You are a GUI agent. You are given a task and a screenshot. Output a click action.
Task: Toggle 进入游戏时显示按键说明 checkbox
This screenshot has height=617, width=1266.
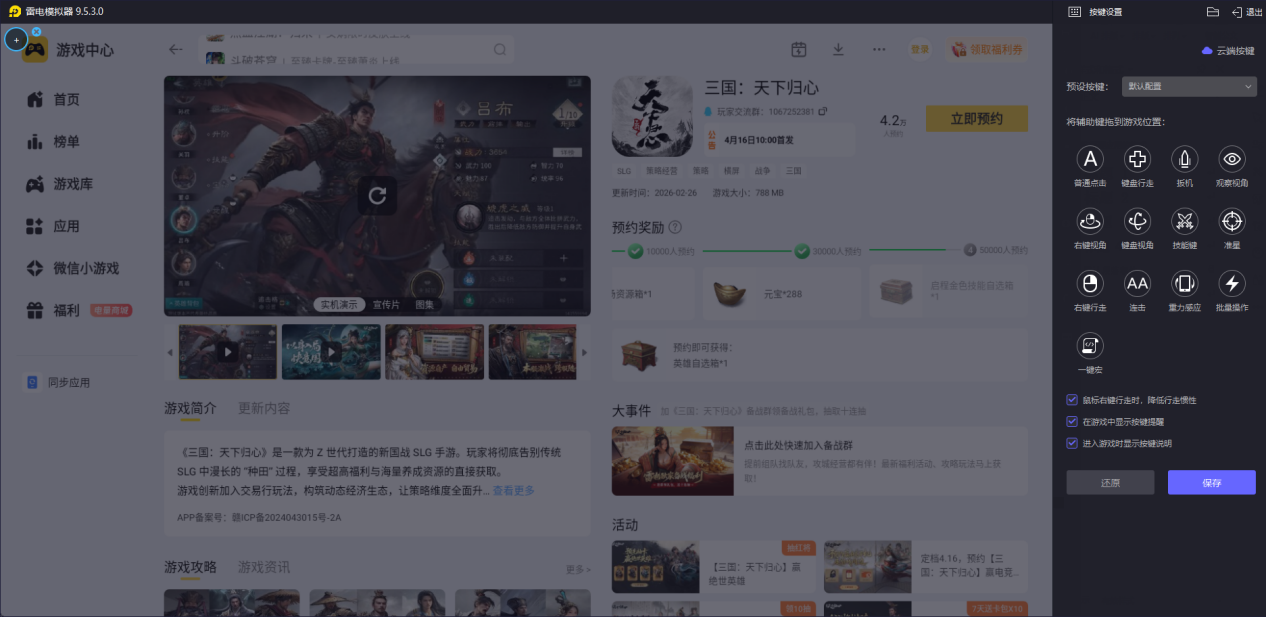(x=1072, y=443)
